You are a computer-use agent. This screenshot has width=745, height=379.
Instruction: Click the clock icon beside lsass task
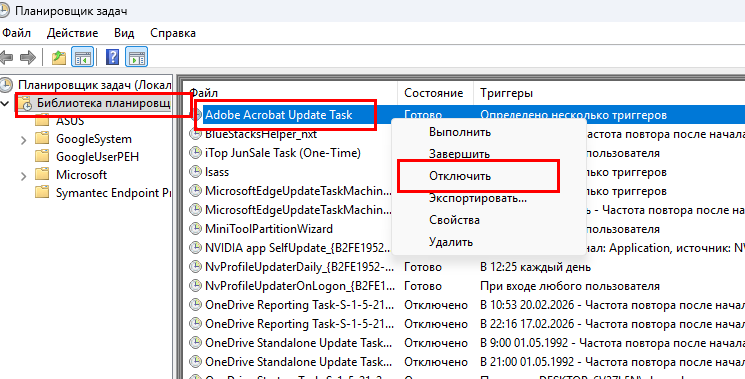tap(195, 171)
